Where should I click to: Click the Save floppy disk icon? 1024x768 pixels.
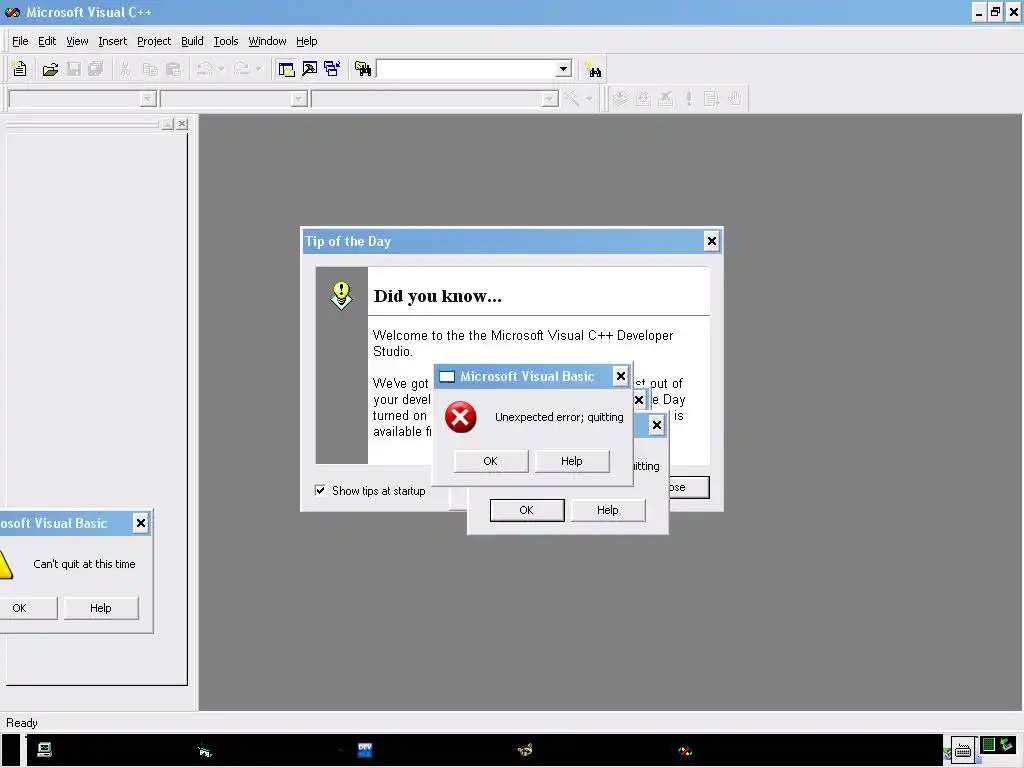click(x=74, y=69)
